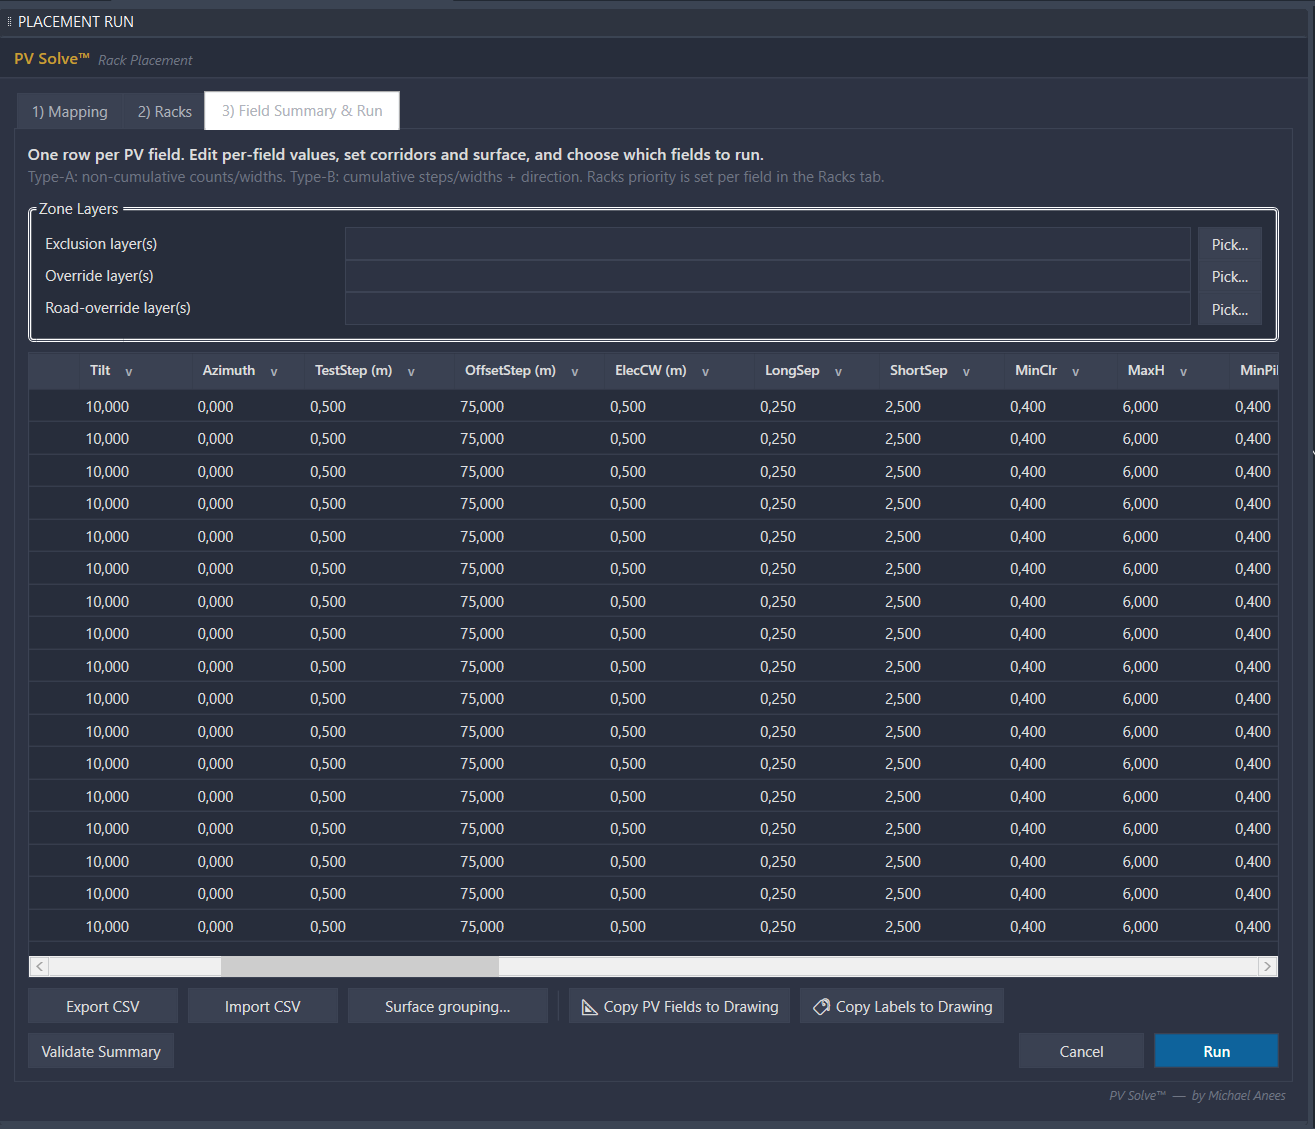Click Copy Labels to Drawing button
This screenshot has width=1315, height=1129.
(x=901, y=1007)
